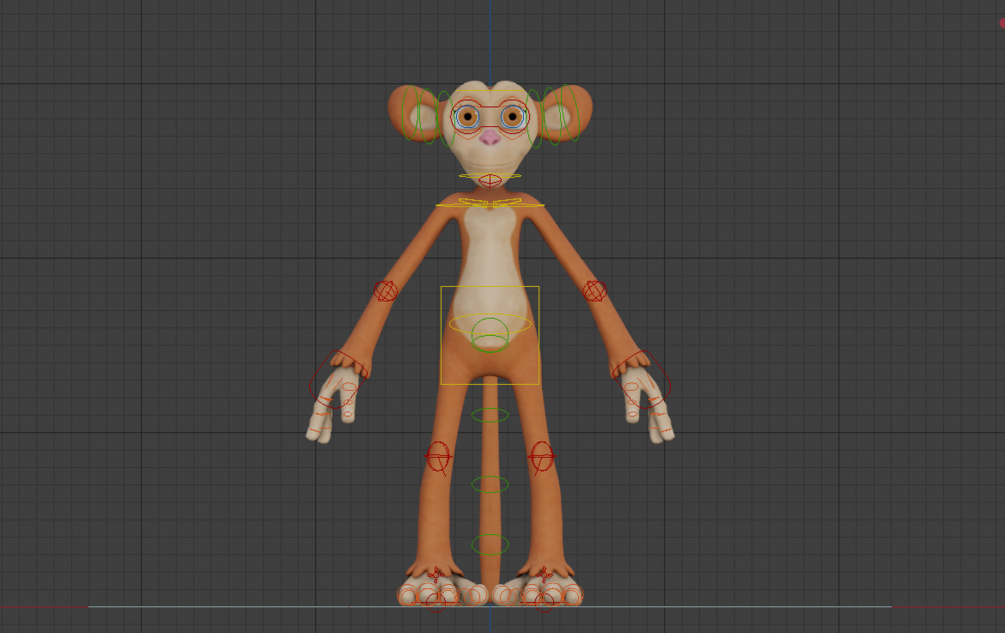Select the green pelvis circle control
The width and height of the screenshot is (1005, 633).
pos(490,334)
